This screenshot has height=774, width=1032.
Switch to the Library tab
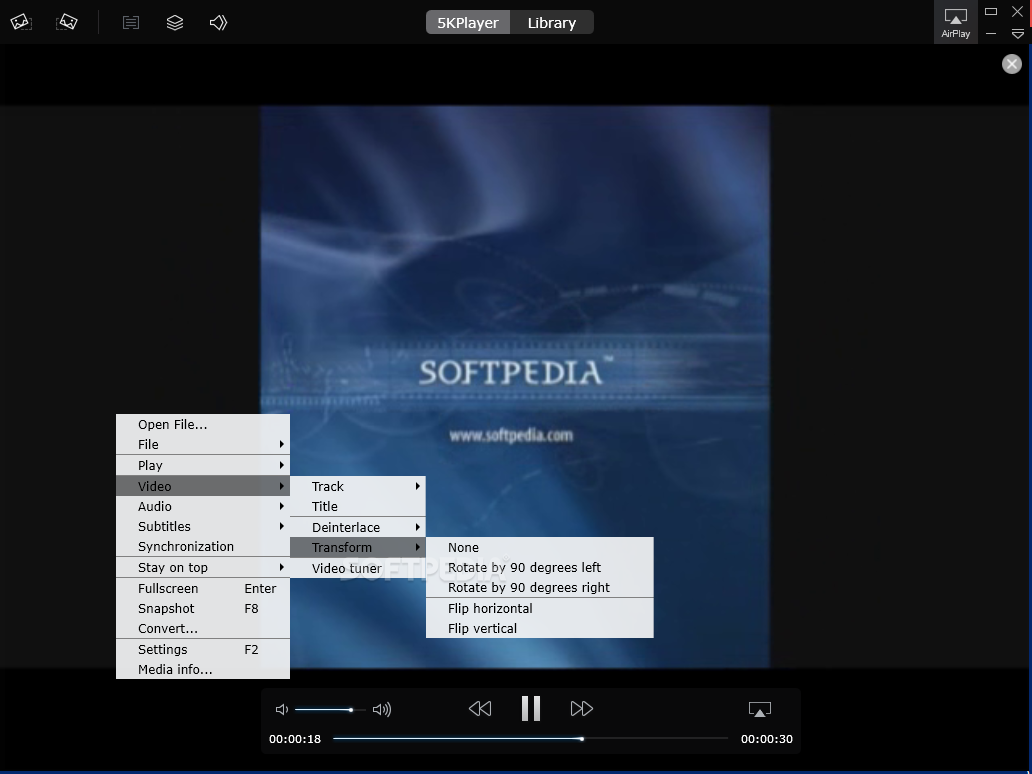coord(552,22)
